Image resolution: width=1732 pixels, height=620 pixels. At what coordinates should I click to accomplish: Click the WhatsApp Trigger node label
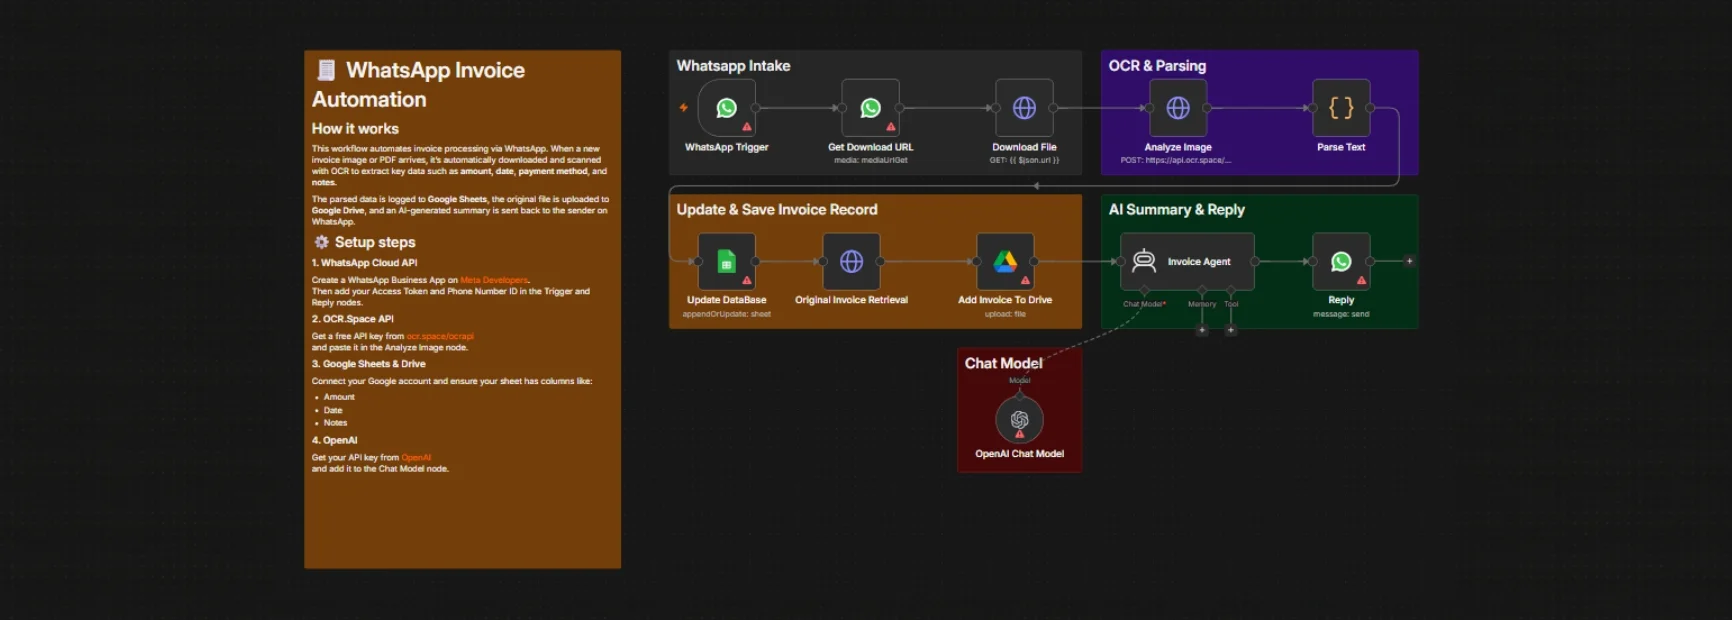tap(726, 147)
